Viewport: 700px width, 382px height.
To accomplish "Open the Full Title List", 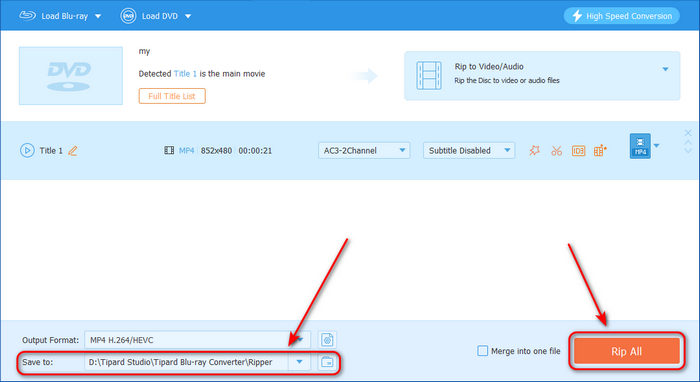I will coord(172,96).
